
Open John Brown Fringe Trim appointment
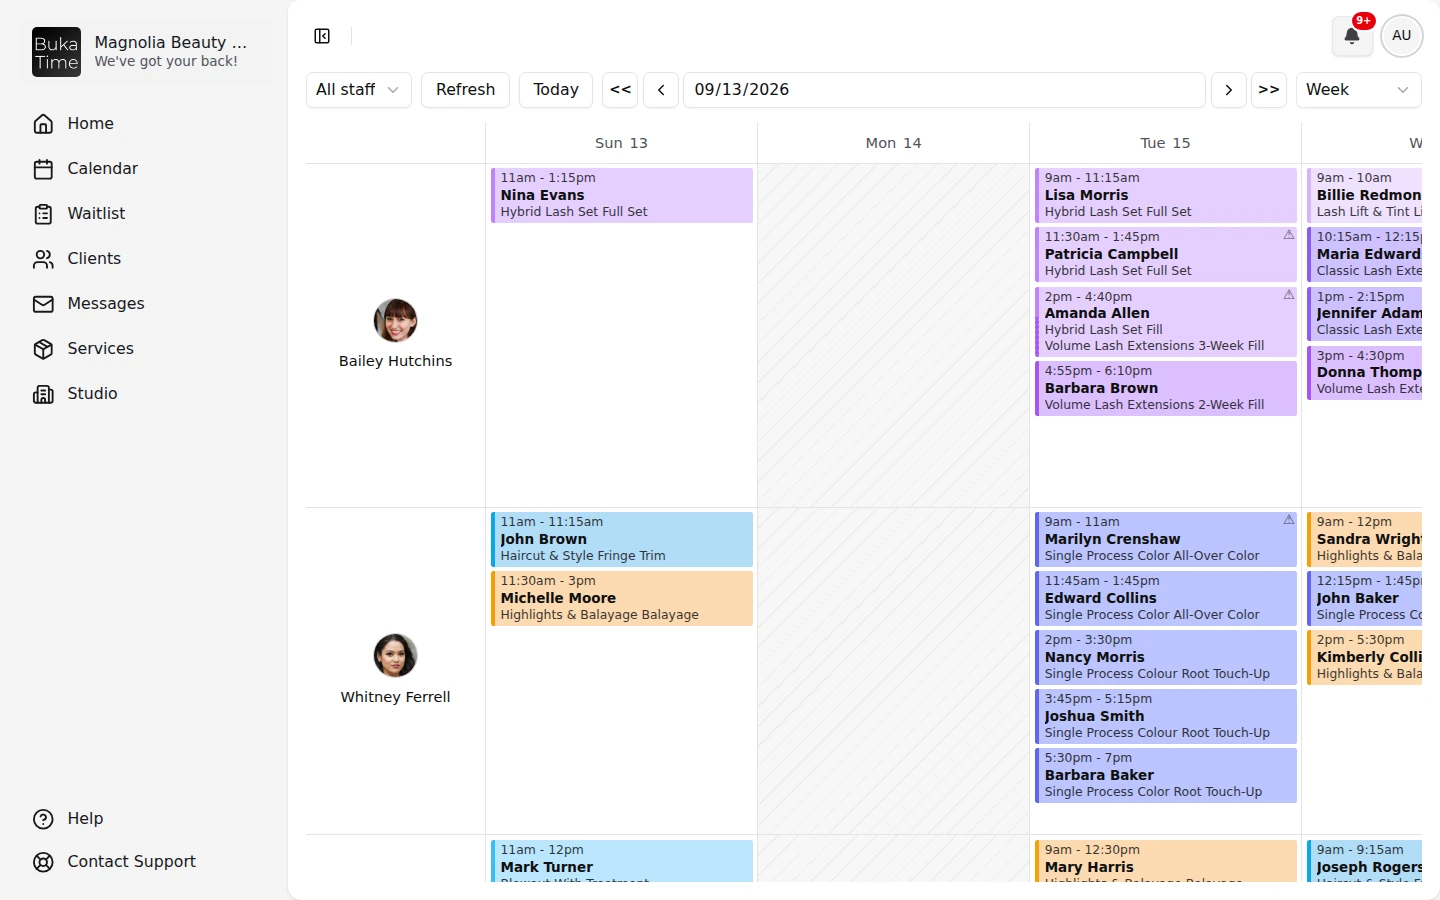(622, 539)
